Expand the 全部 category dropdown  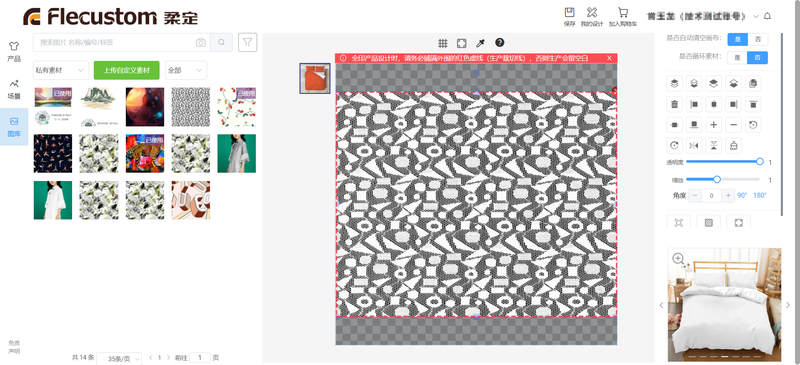(x=186, y=70)
